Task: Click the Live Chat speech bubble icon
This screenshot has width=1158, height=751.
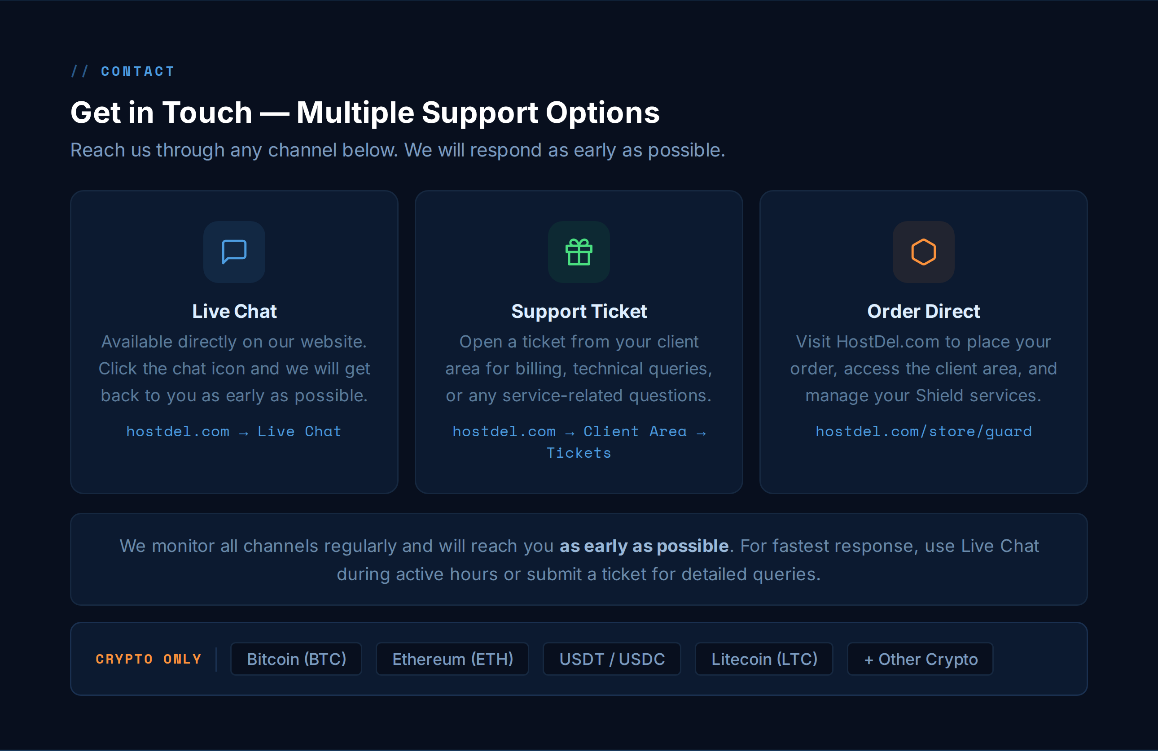Action: tap(234, 252)
